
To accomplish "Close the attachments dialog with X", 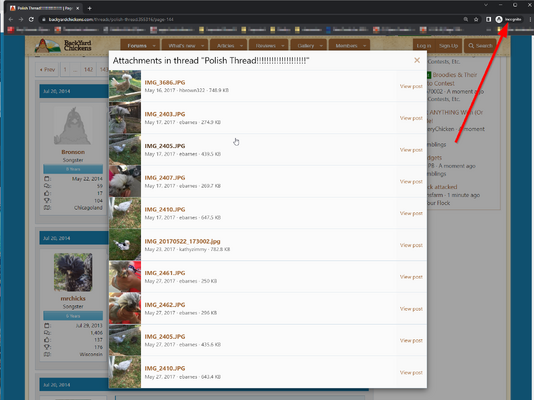I will pos(417,60).
